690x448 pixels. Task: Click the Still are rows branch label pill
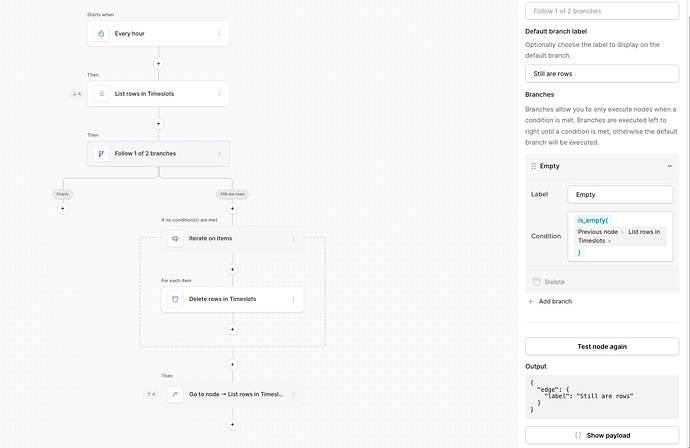click(232, 194)
